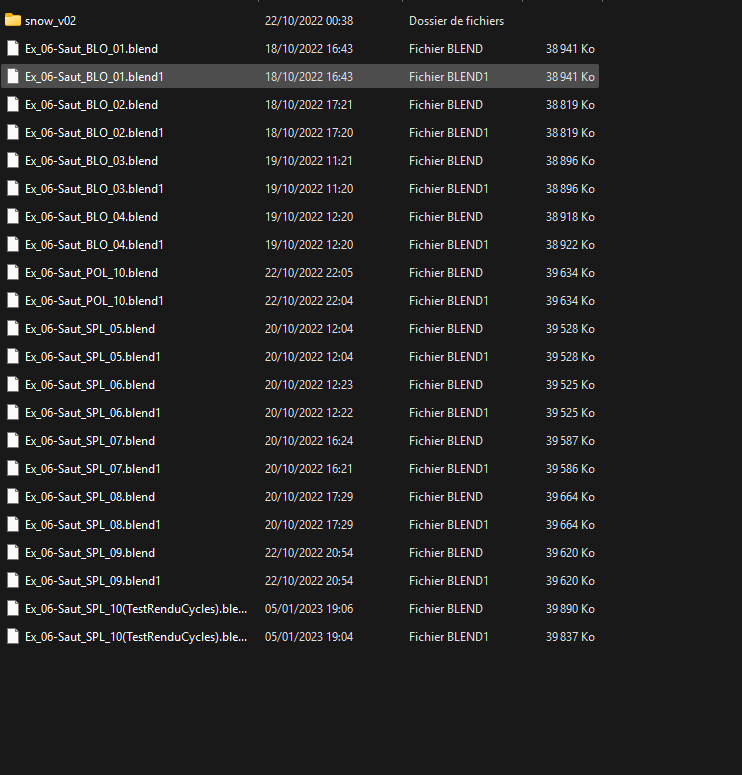742x775 pixels.
Task: Click file icon of Ex_06-Saut_BLO_02.blend
Action: [x=13, y=104]
